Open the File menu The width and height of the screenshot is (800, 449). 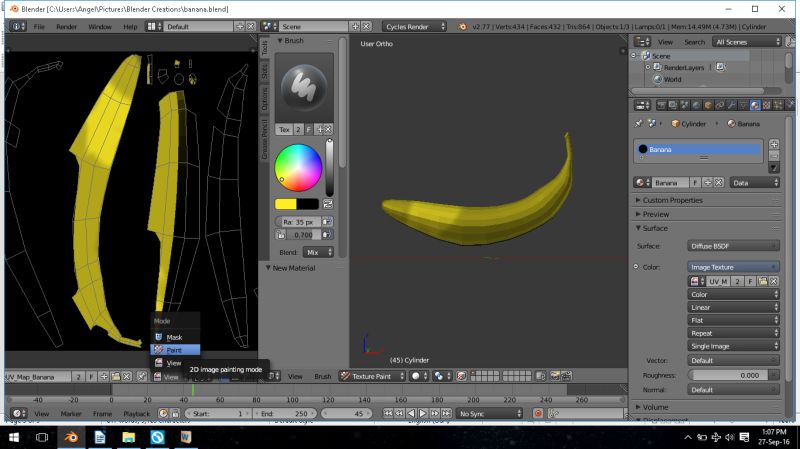39,27
